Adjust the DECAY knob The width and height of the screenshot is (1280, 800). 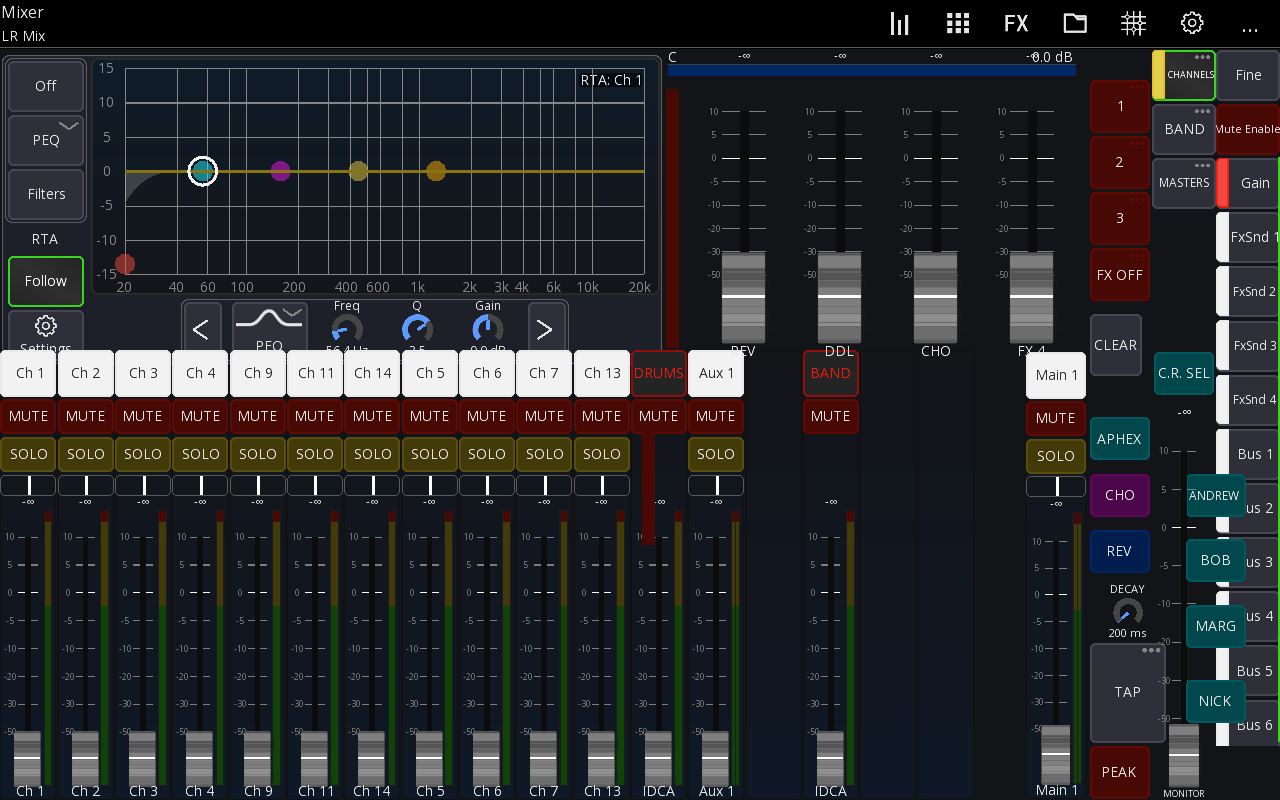tap(1127, 612)
